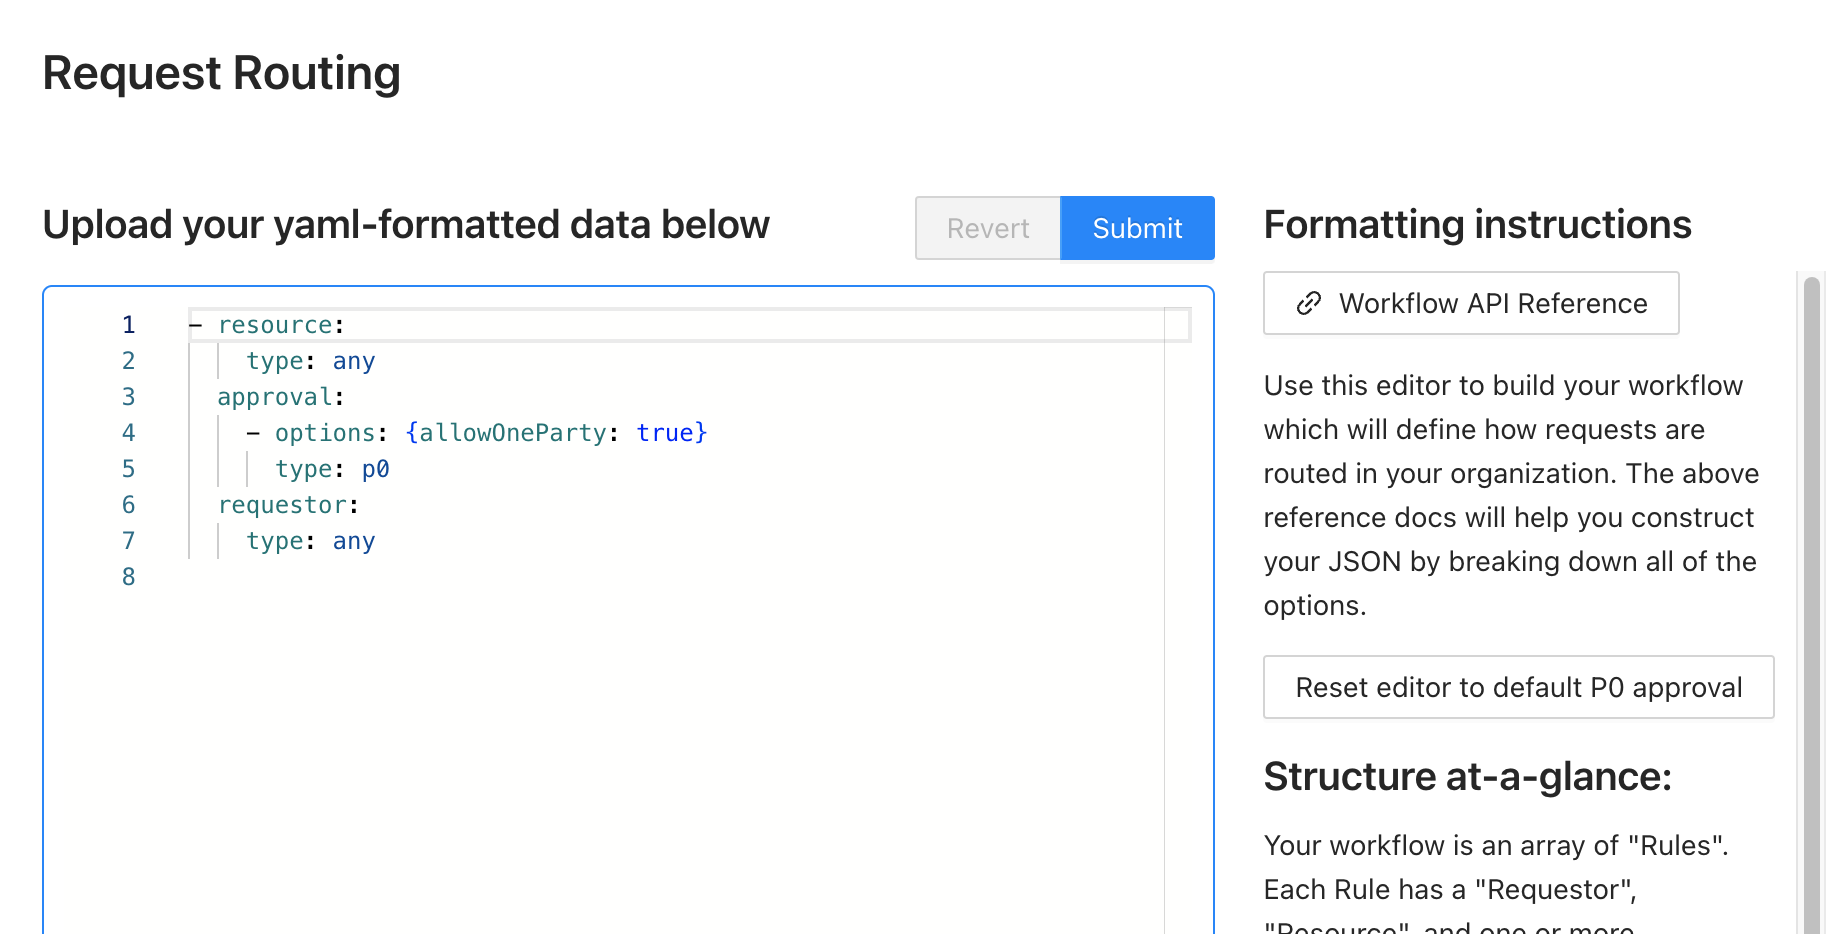This screenshot has width=1848, height=934.
Task: Place cursor on the 'resource' key
Action: click(275, 325)
